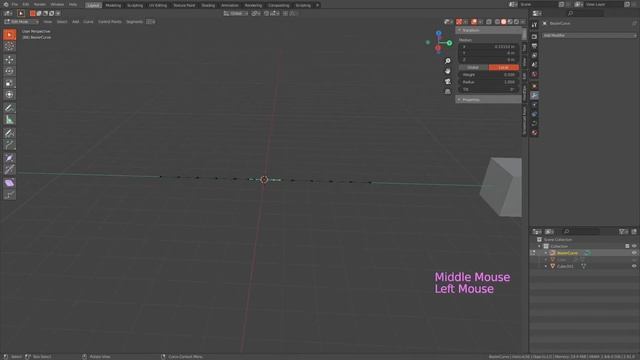Toggle Collection exclude checkbox in outliner
This screenshot has width=640, height=360.
(627, 246)
